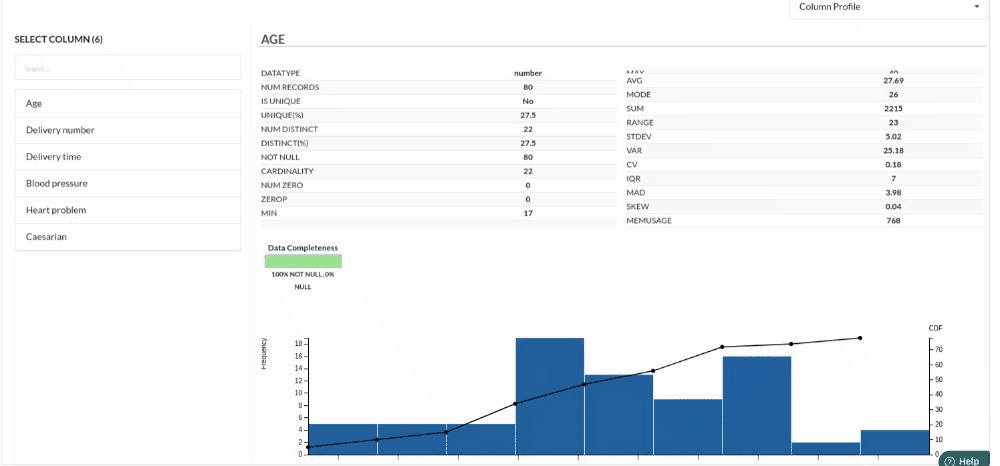This screenshot has height=466, width=1000.
Task: Click the SELECT COLUMN (6) header
Action: point(59,40)
